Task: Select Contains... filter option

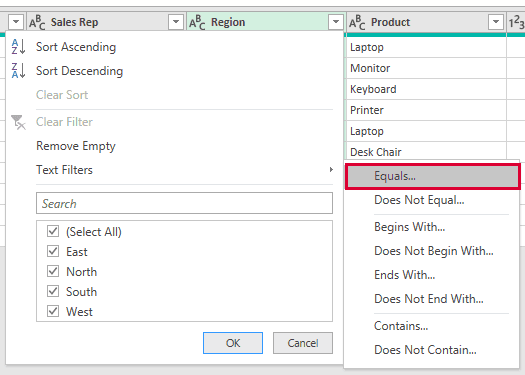Action: [x=401, y=326]
